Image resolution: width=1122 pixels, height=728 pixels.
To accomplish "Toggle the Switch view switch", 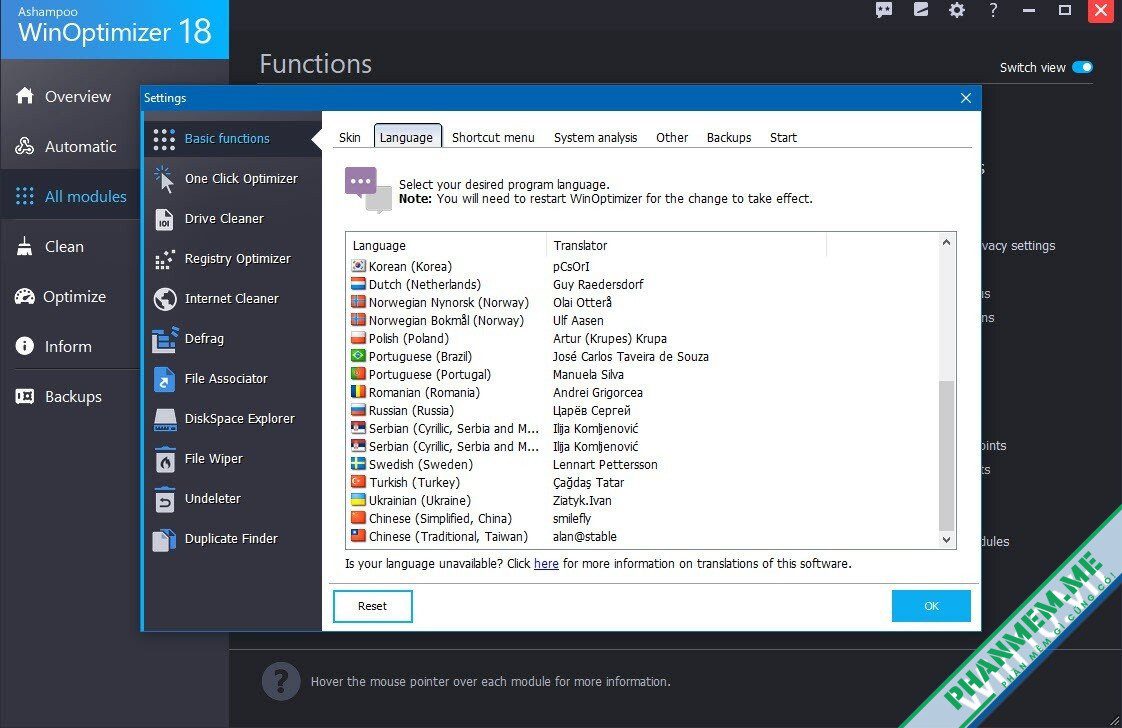I will click(1083, 67).
